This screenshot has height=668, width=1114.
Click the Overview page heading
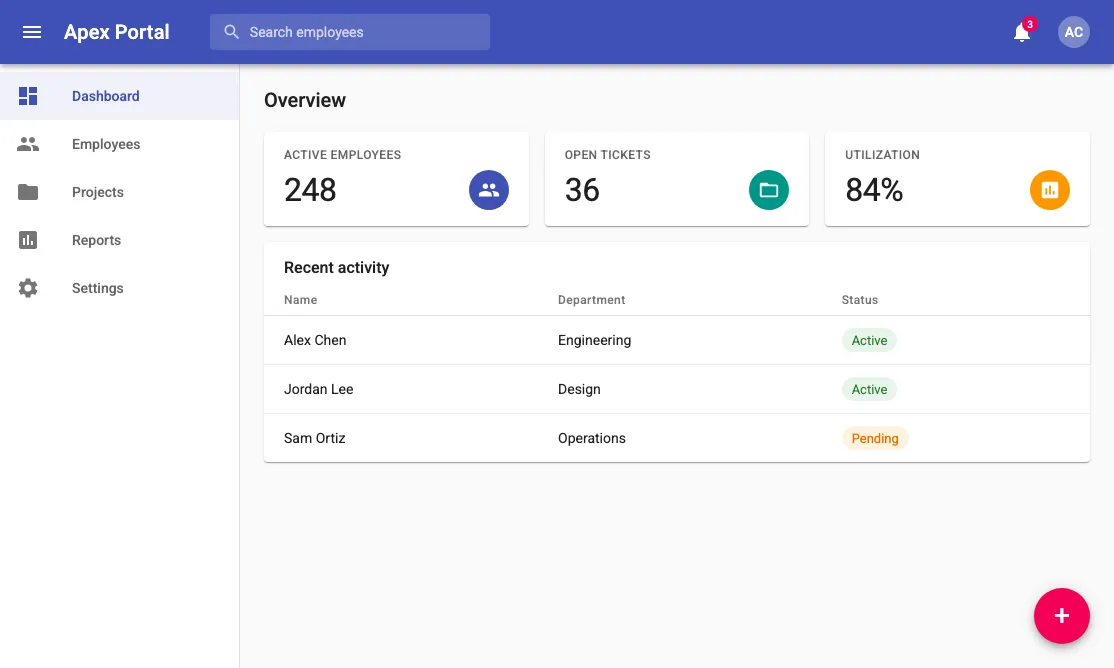coord(305,100)
